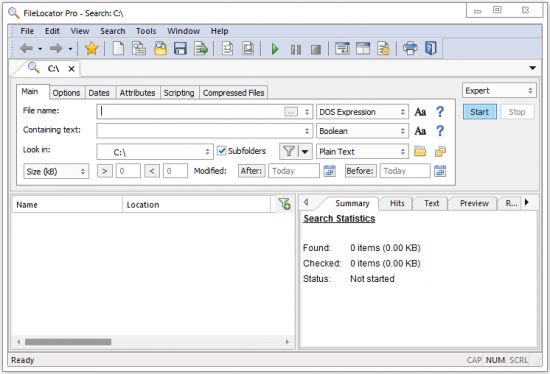Viewport: 550px width, 374px height.
Task: Open help book icon in toolbar
Action: point(431,48)
